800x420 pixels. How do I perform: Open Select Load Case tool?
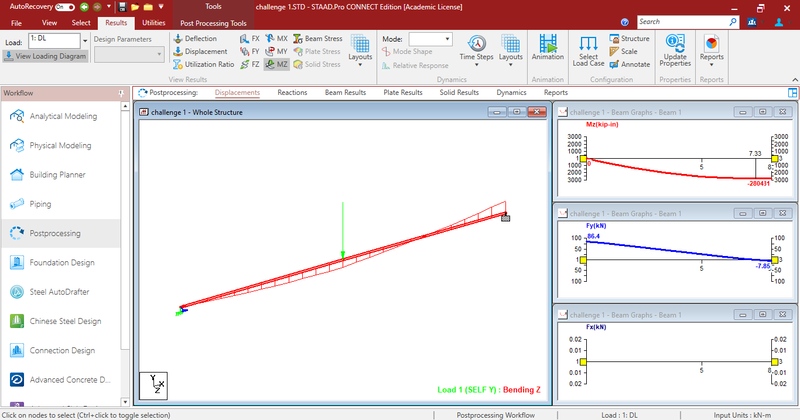click(x=590, y=50)
